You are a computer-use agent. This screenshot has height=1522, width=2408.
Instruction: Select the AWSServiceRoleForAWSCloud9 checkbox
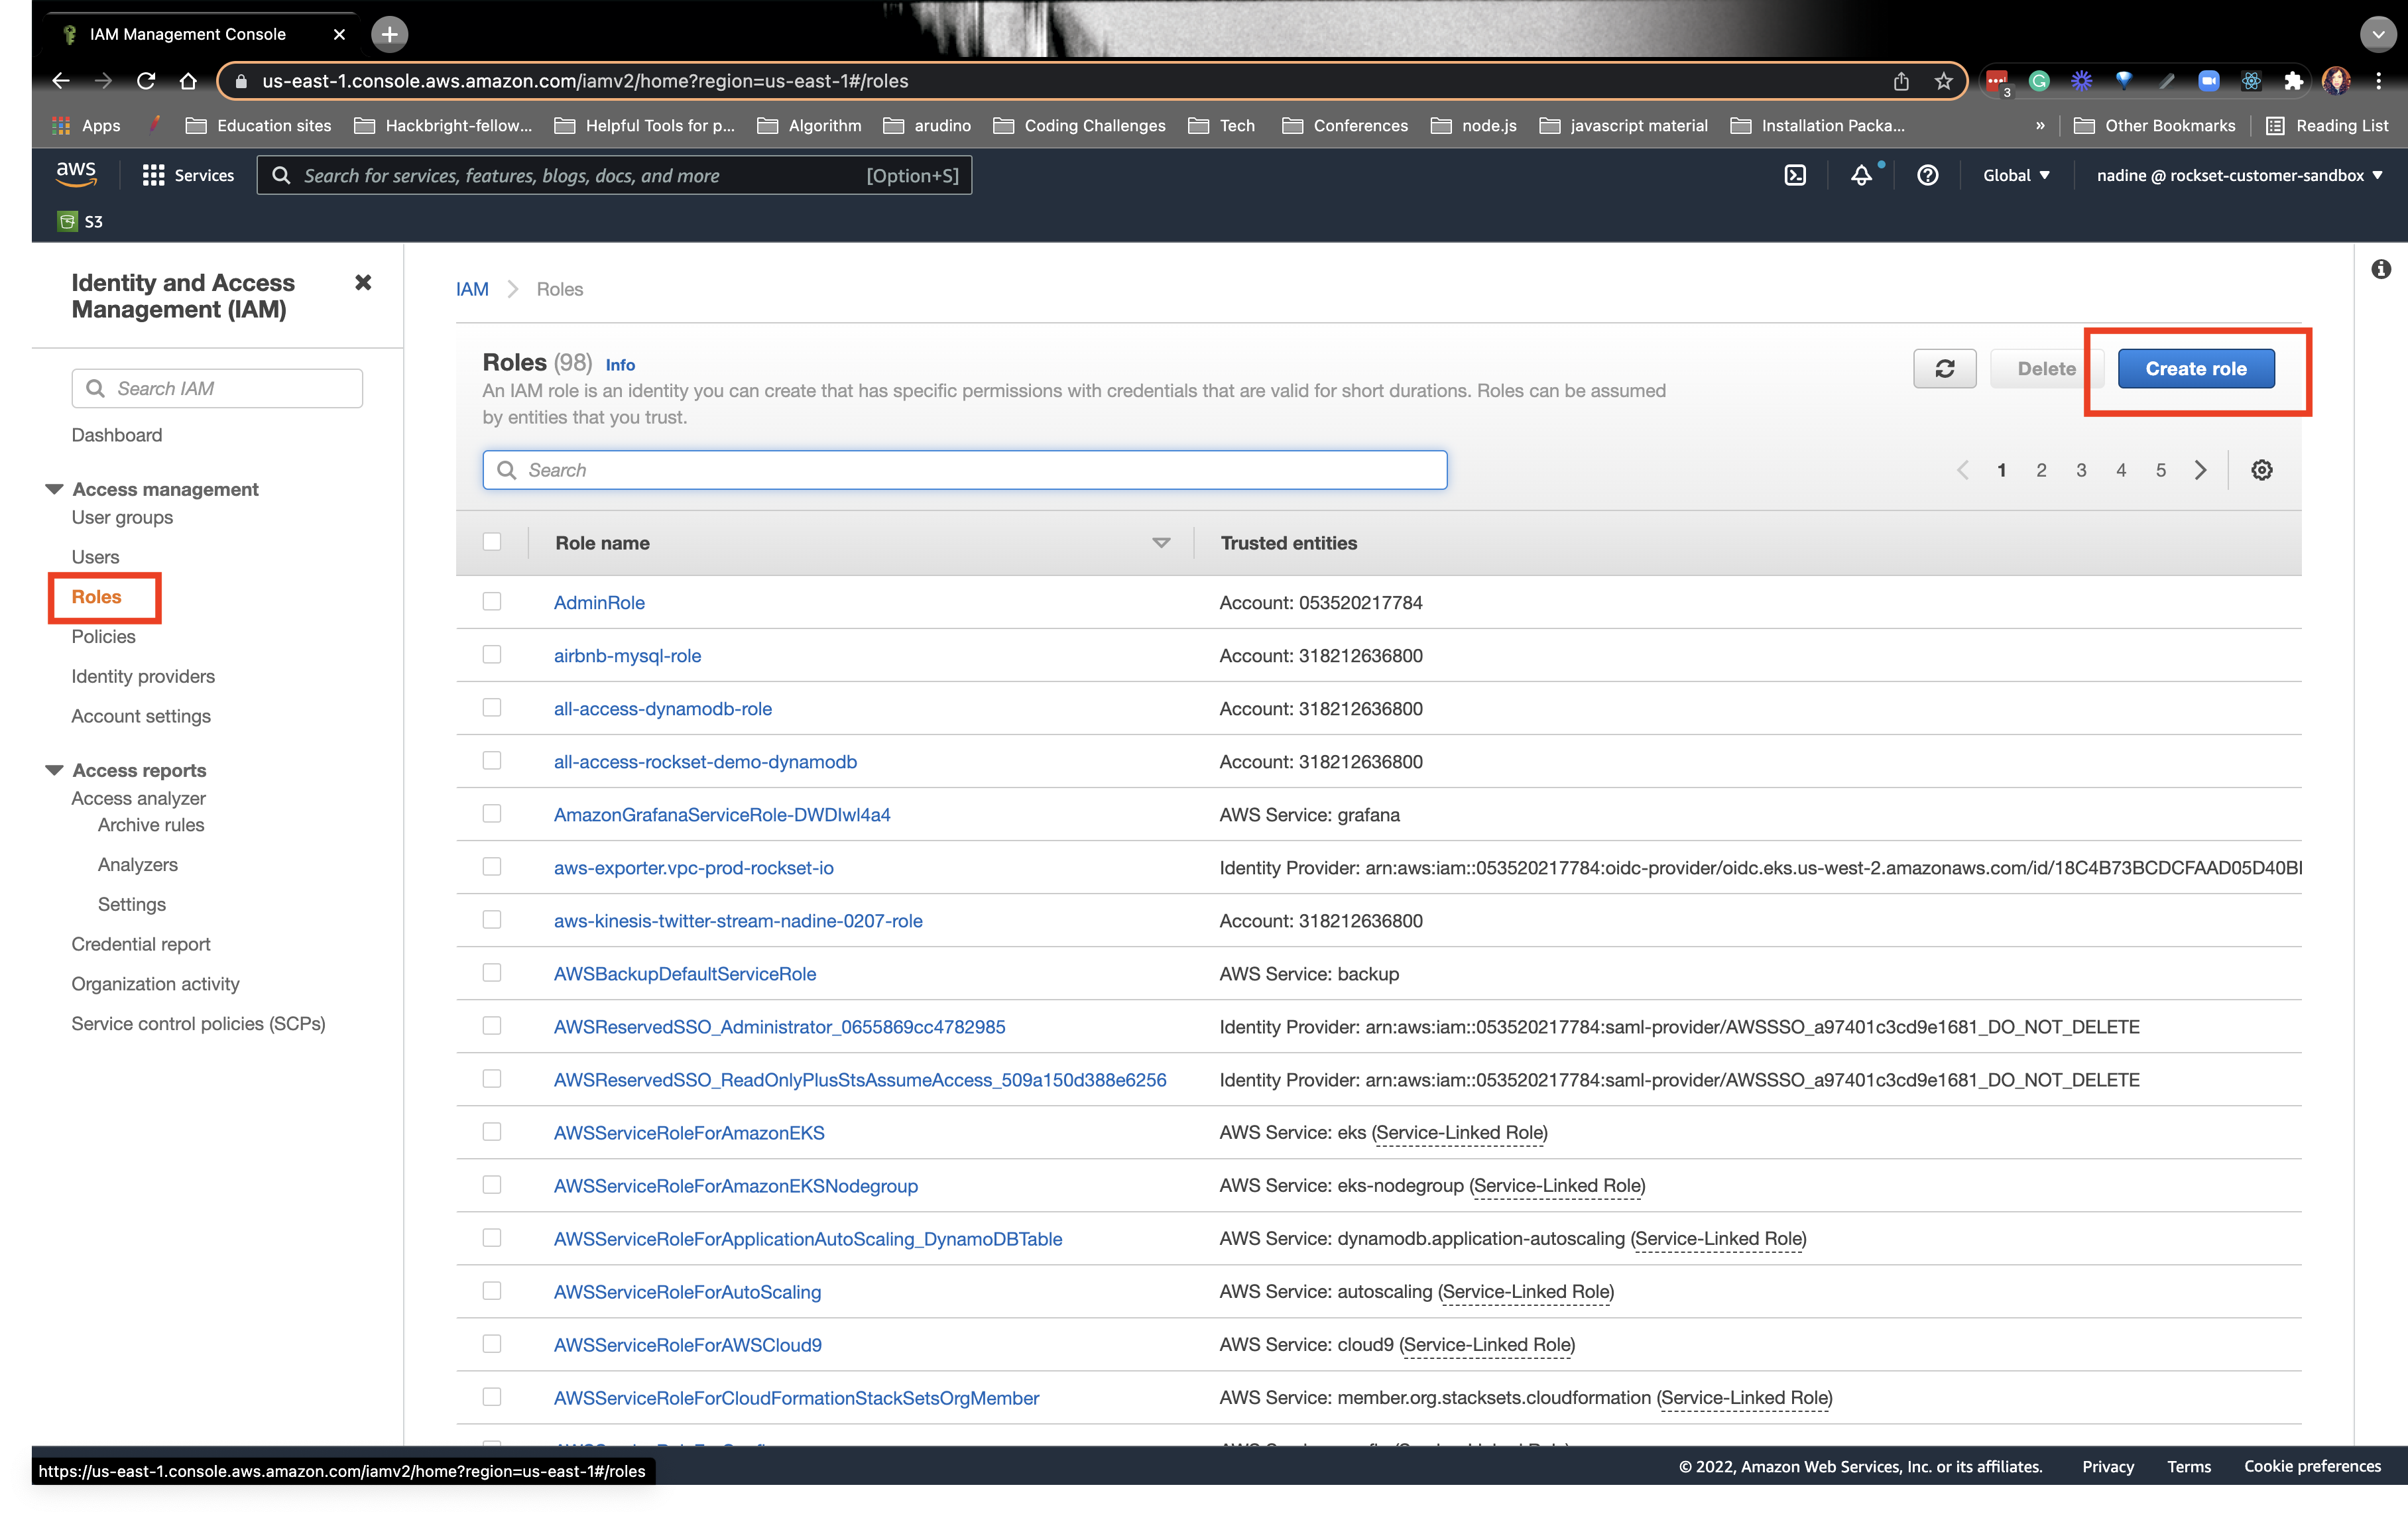[491, 1343]
